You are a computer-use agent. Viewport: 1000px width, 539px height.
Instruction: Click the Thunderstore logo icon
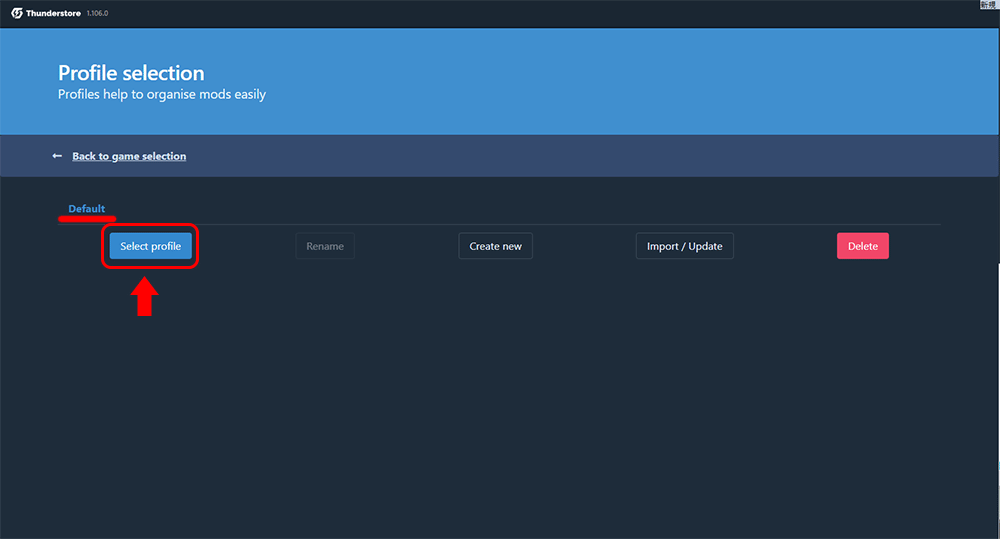tap(17, 13)
